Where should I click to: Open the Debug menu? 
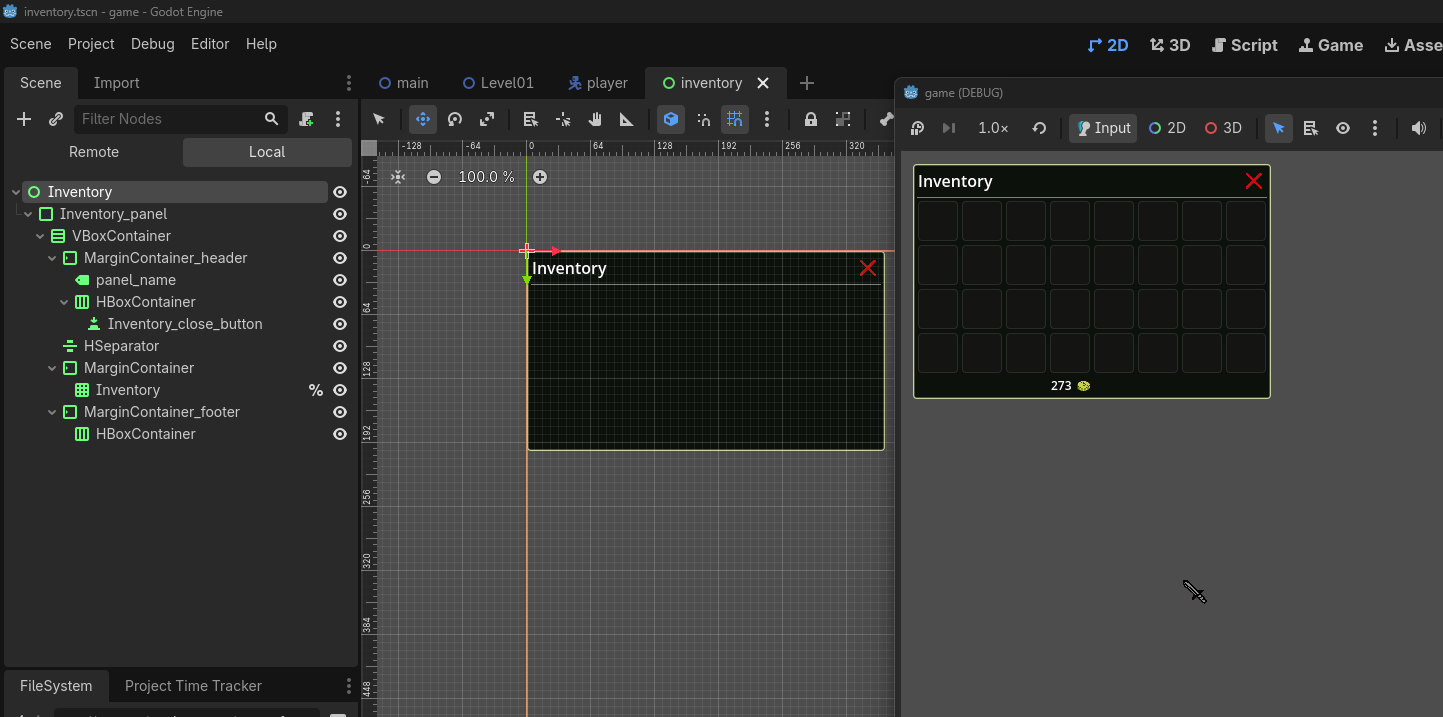pyautogui.click(x=153, y=44)
